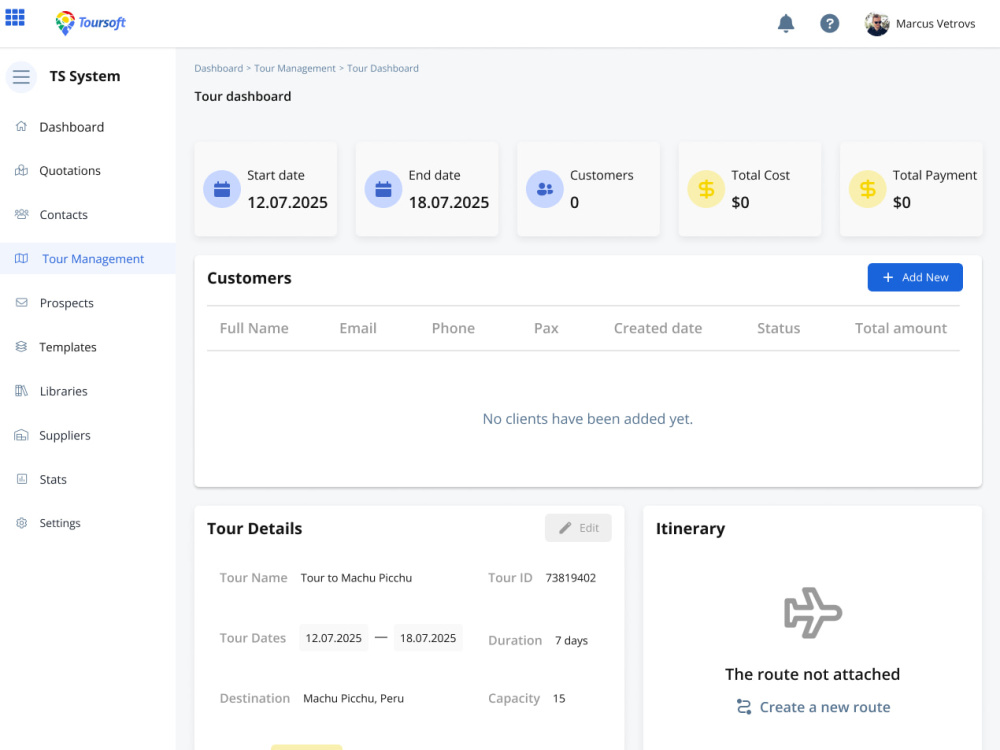Click Marcus Vetrovs profile avatar
Viewport: 1000px width, 750px height.
pos(877,24)
